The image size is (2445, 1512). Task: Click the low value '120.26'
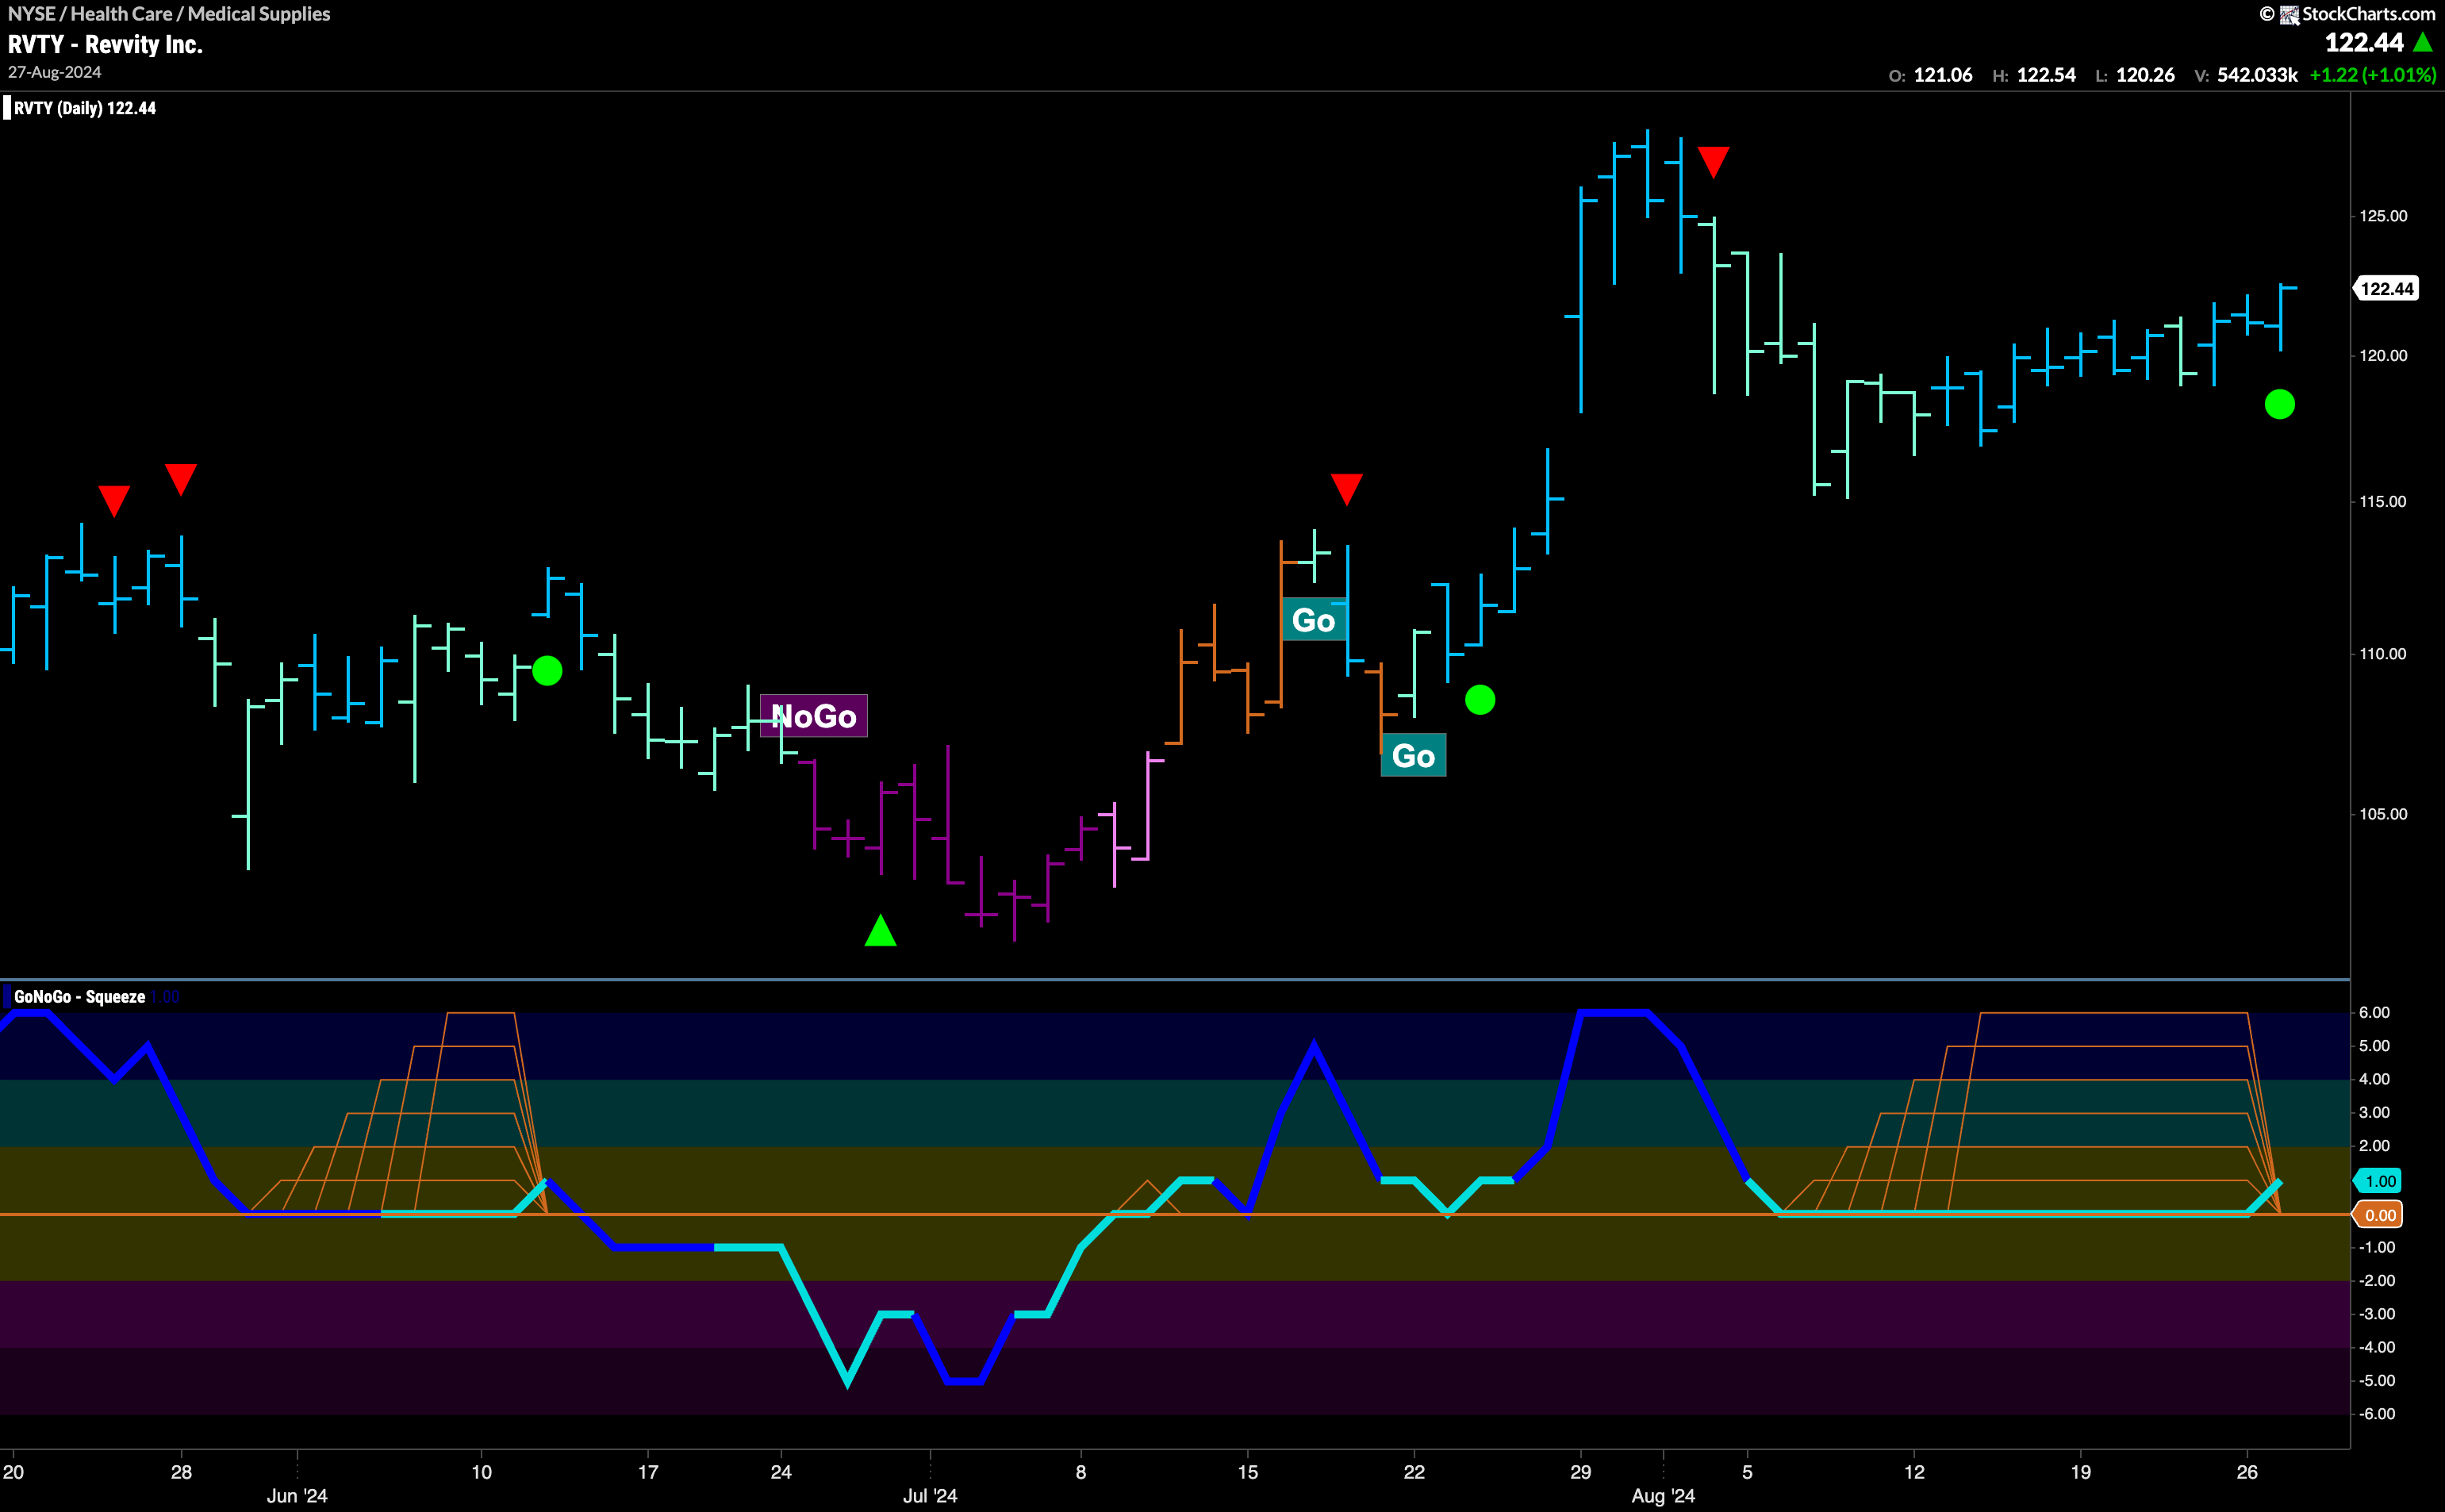(2145, 75)
